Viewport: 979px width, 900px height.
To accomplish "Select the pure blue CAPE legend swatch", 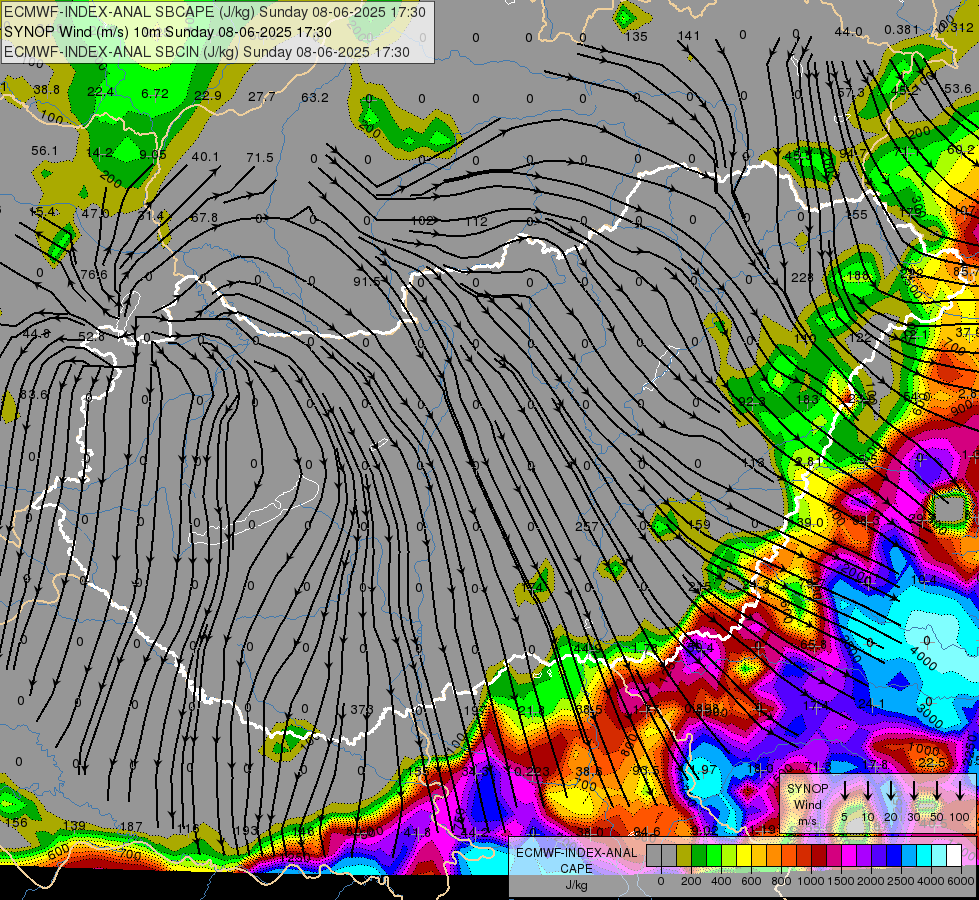I will coord(893,856).
